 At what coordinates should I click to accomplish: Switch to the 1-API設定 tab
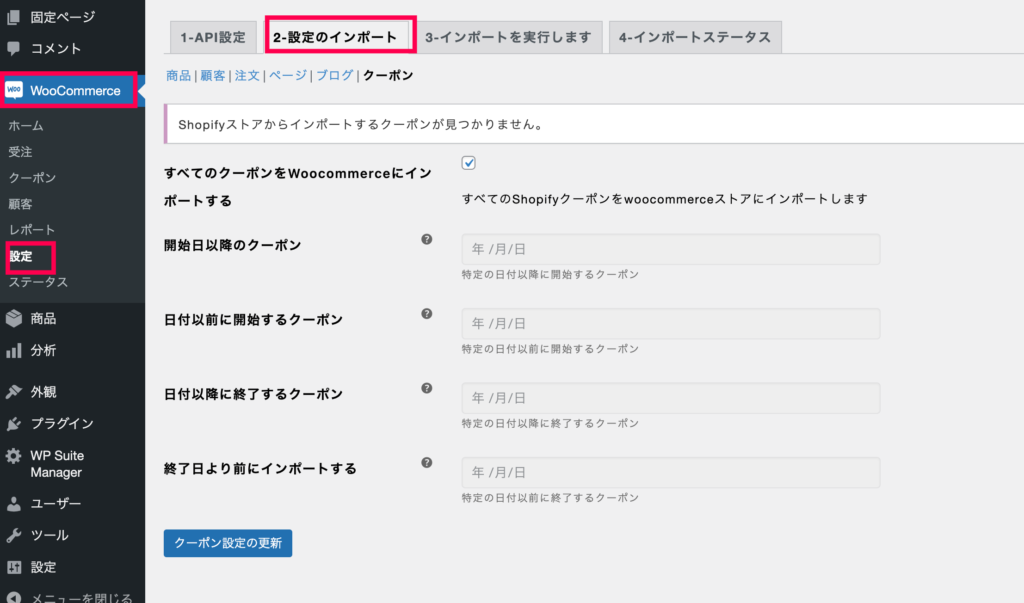pos(213,37)
